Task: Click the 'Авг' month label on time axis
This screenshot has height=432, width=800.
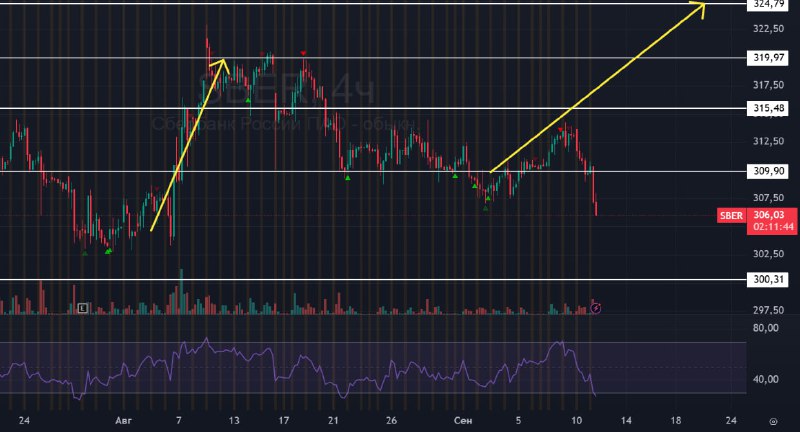Action: 123,421
